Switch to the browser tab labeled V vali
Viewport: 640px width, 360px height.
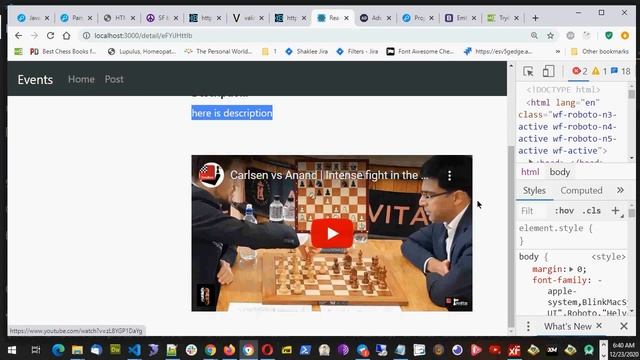coord(249,18)
